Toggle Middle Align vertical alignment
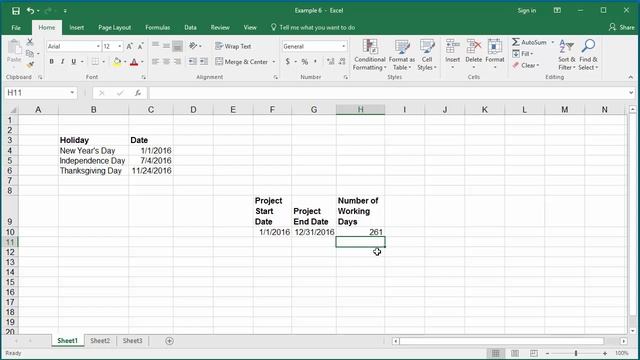Viewport: 640px width, 360px height. [166, 46]
